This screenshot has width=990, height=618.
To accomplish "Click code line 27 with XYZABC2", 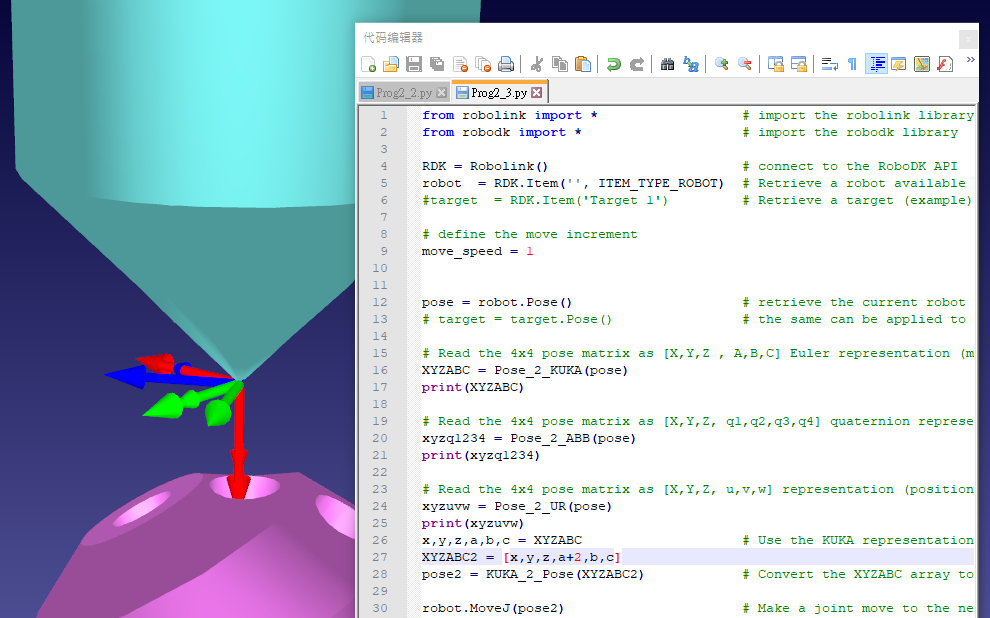I will point(520,557).
